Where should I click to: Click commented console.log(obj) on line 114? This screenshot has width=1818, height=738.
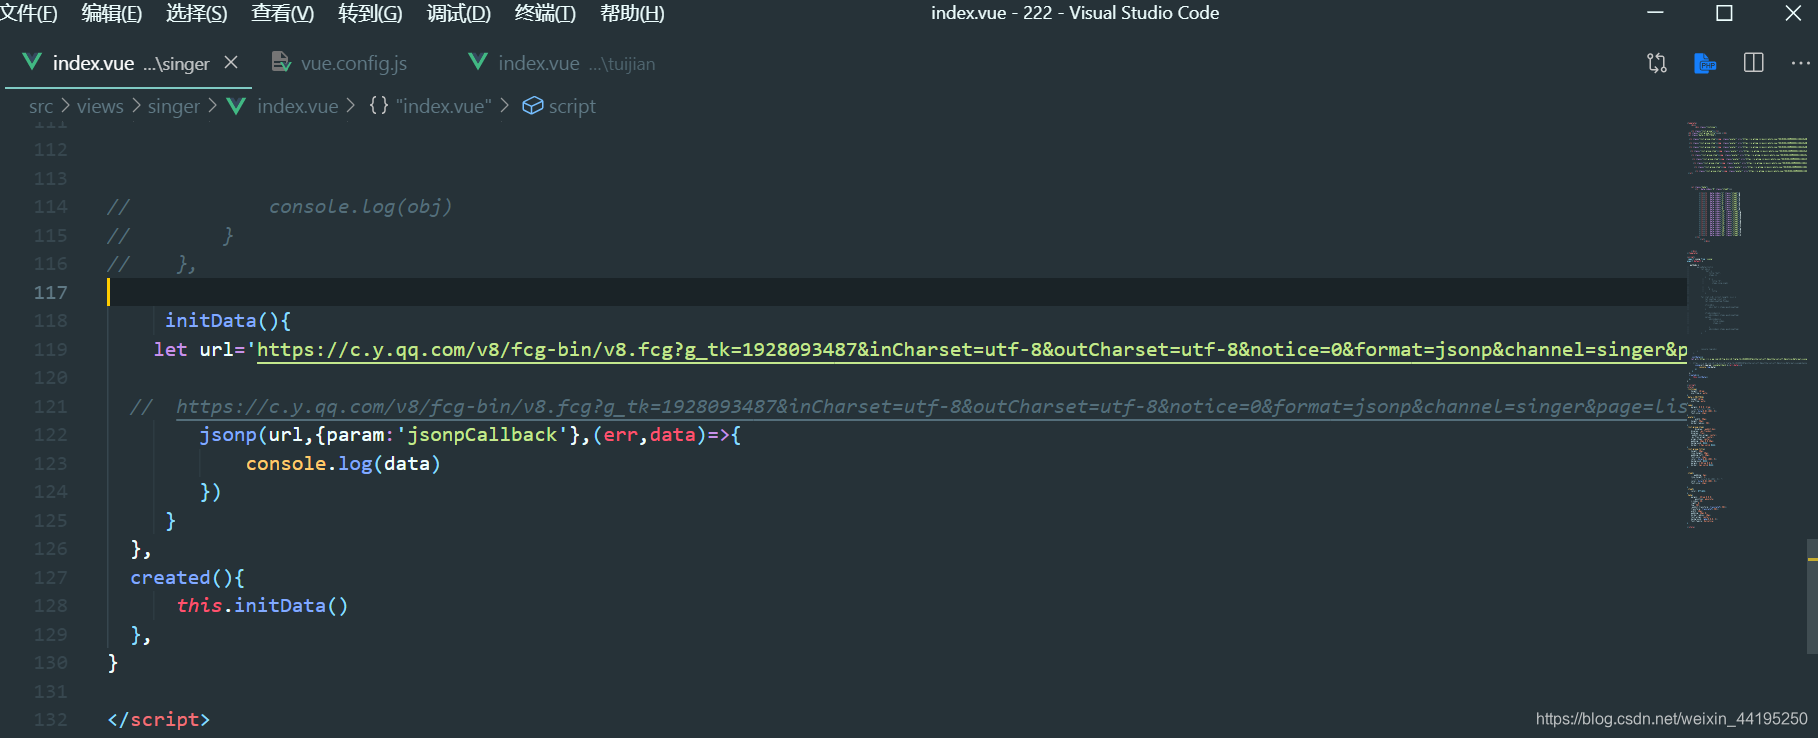pos(360,207)
